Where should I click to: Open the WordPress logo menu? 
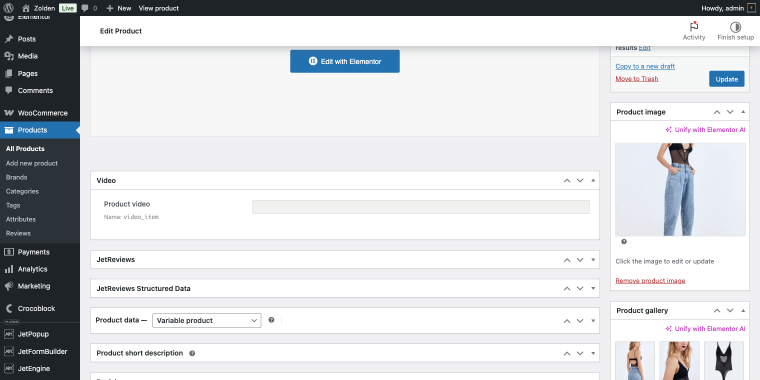(x=8, y=8)
